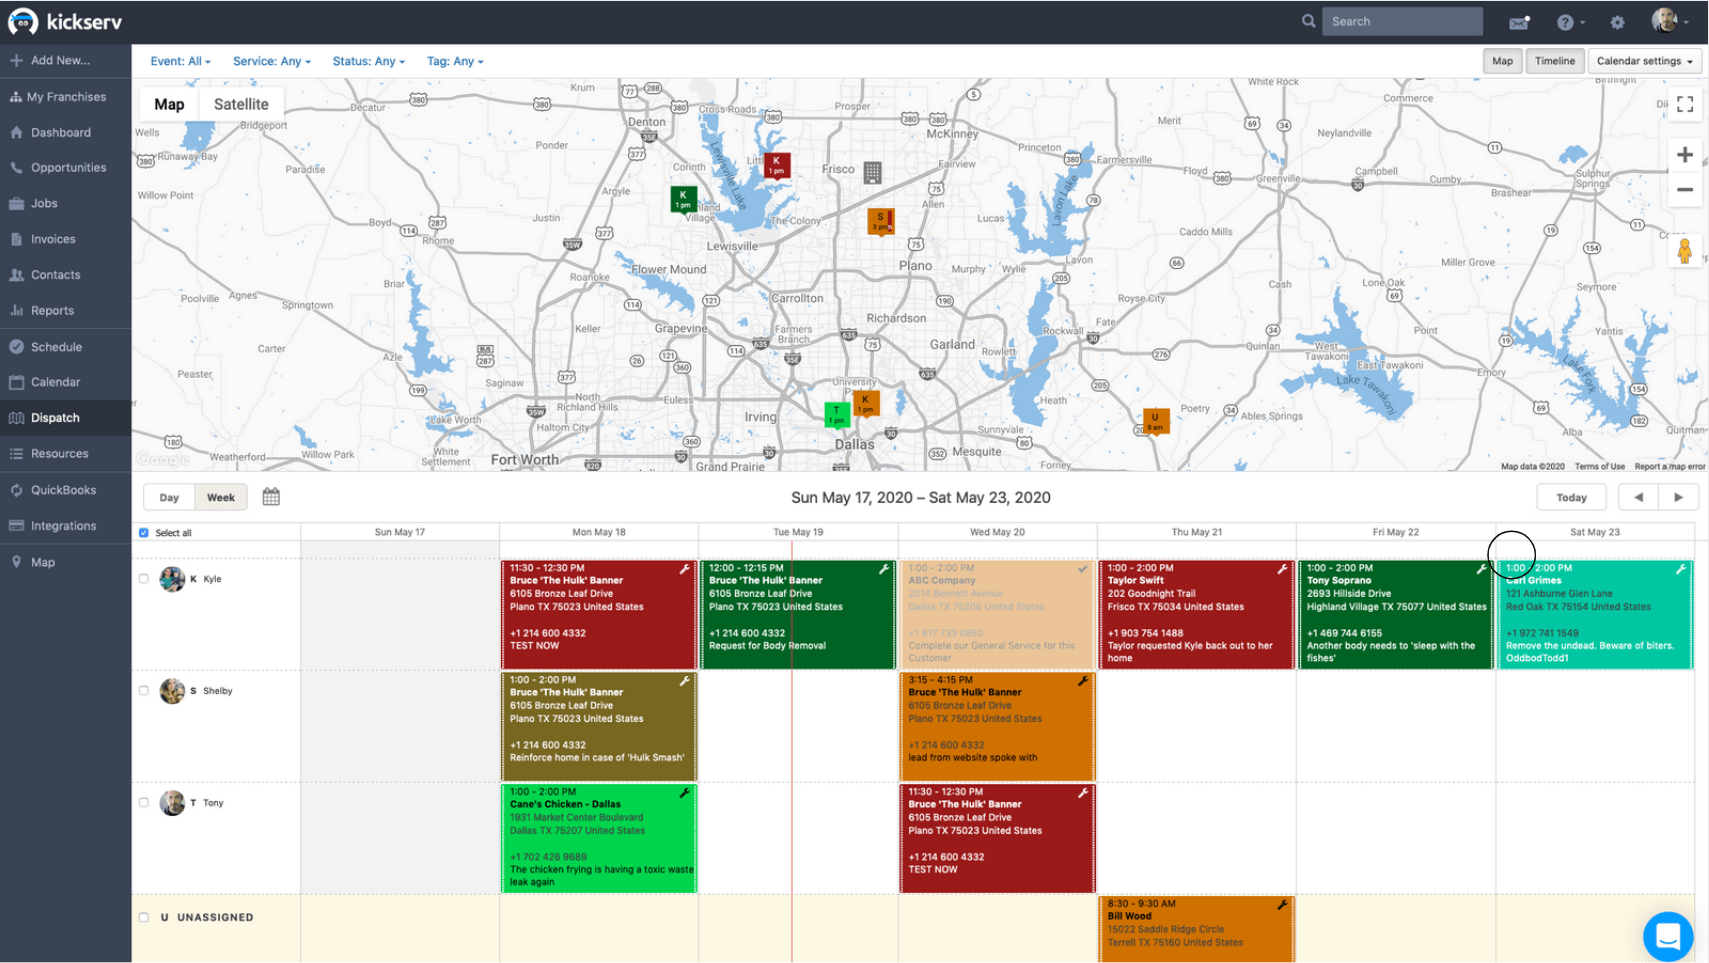The image size is (1709, 963).
Task: Click the kickserv logo
Action: click(x=65, y=21)
